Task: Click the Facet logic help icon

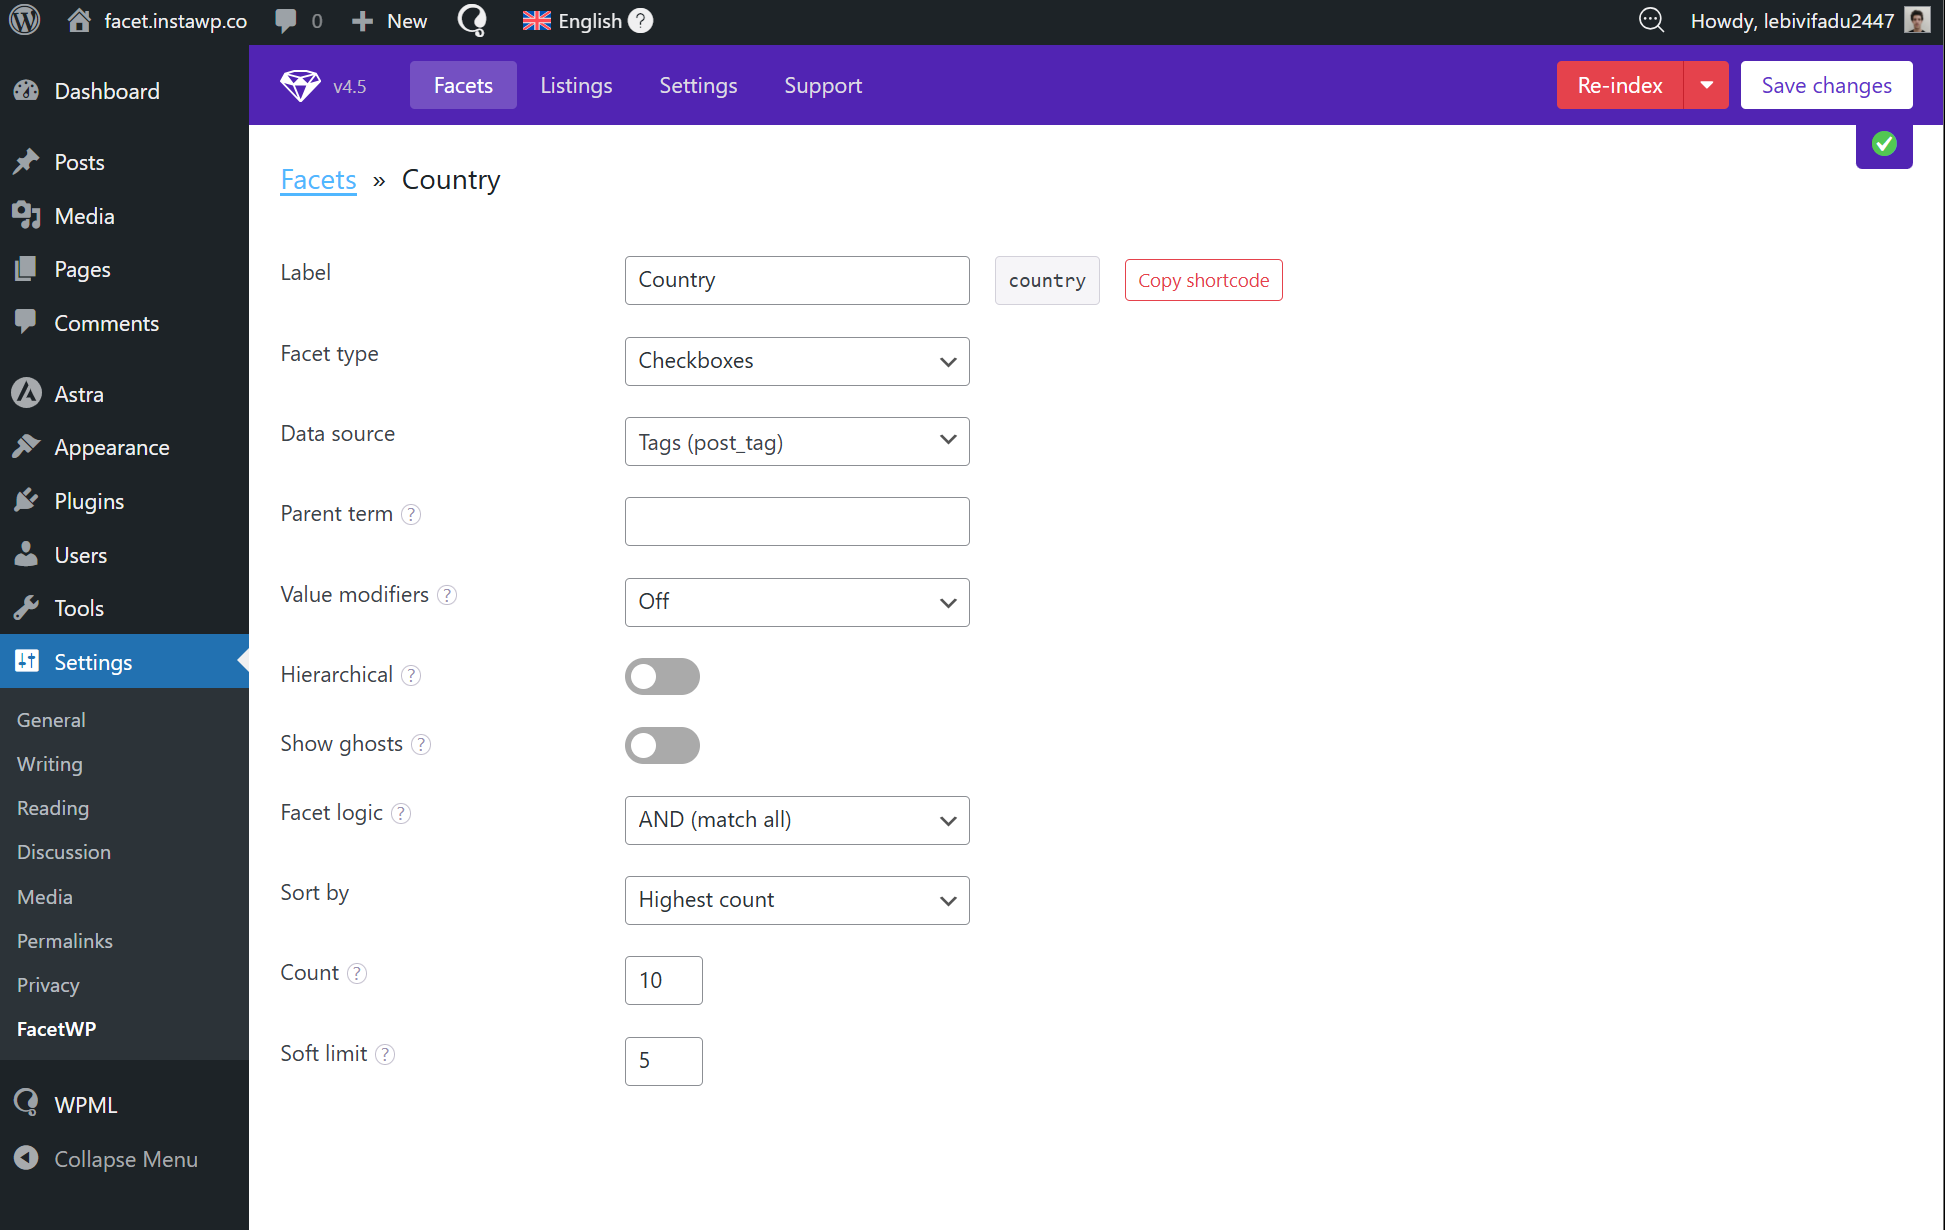Action: (401, 813)
